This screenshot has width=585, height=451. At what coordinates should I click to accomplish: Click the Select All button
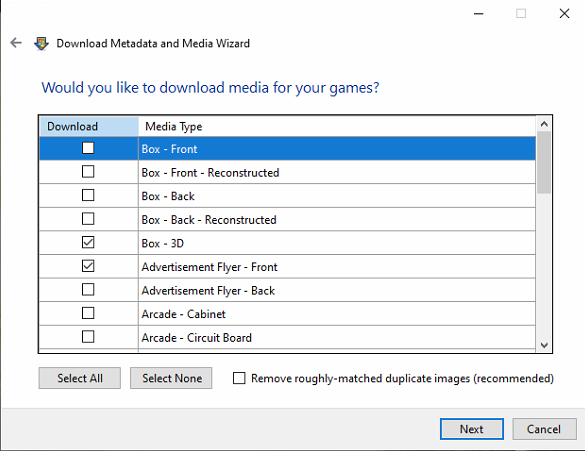(79, 378)
